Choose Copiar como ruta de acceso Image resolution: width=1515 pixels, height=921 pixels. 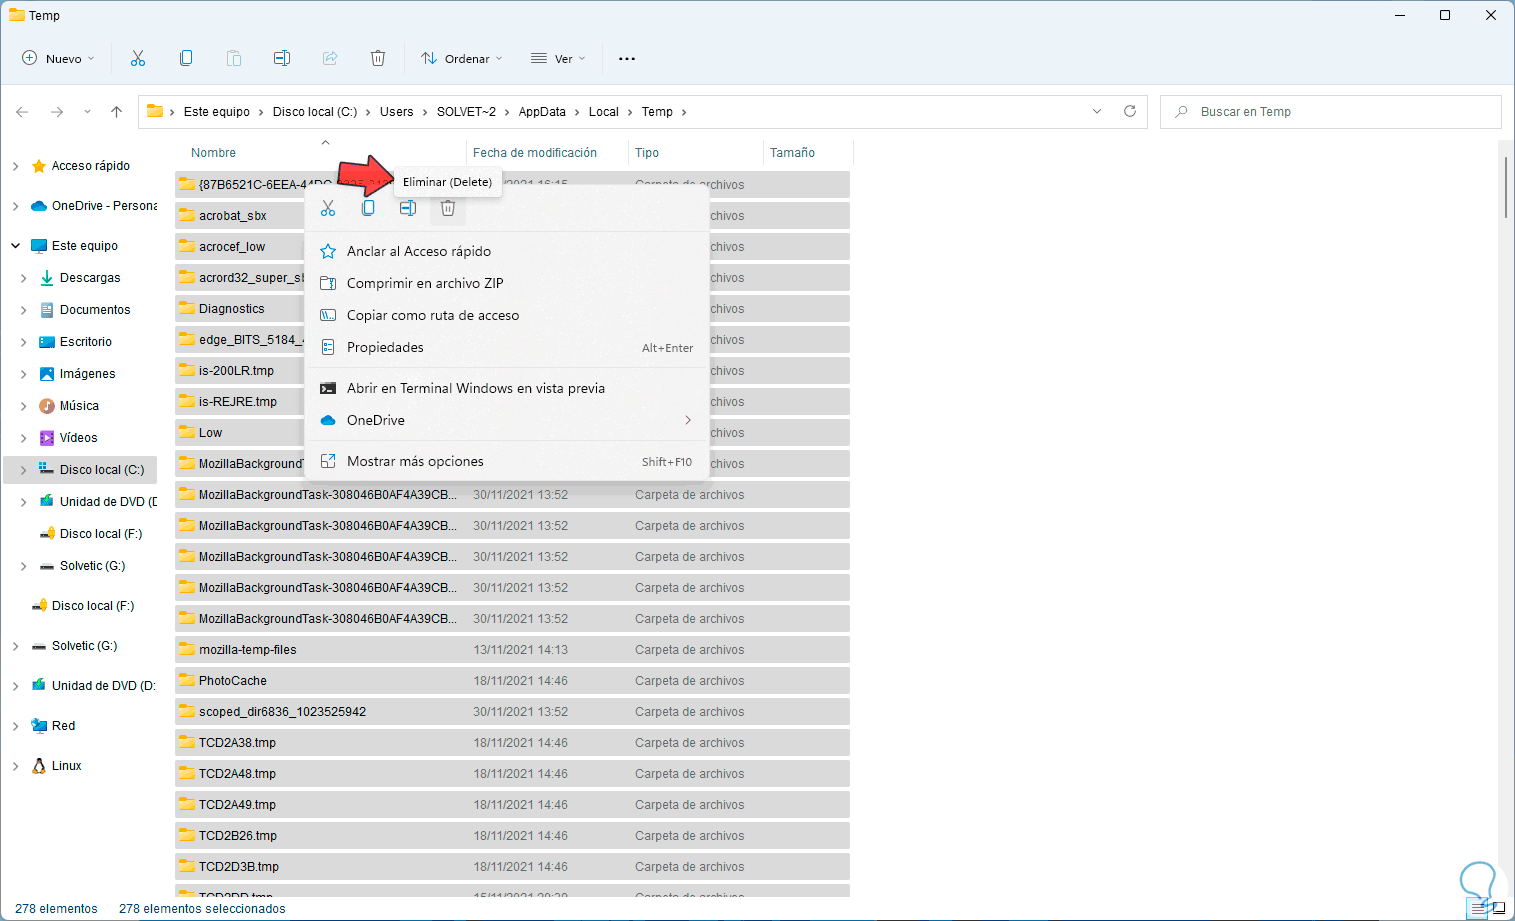(x=507, y=315)
